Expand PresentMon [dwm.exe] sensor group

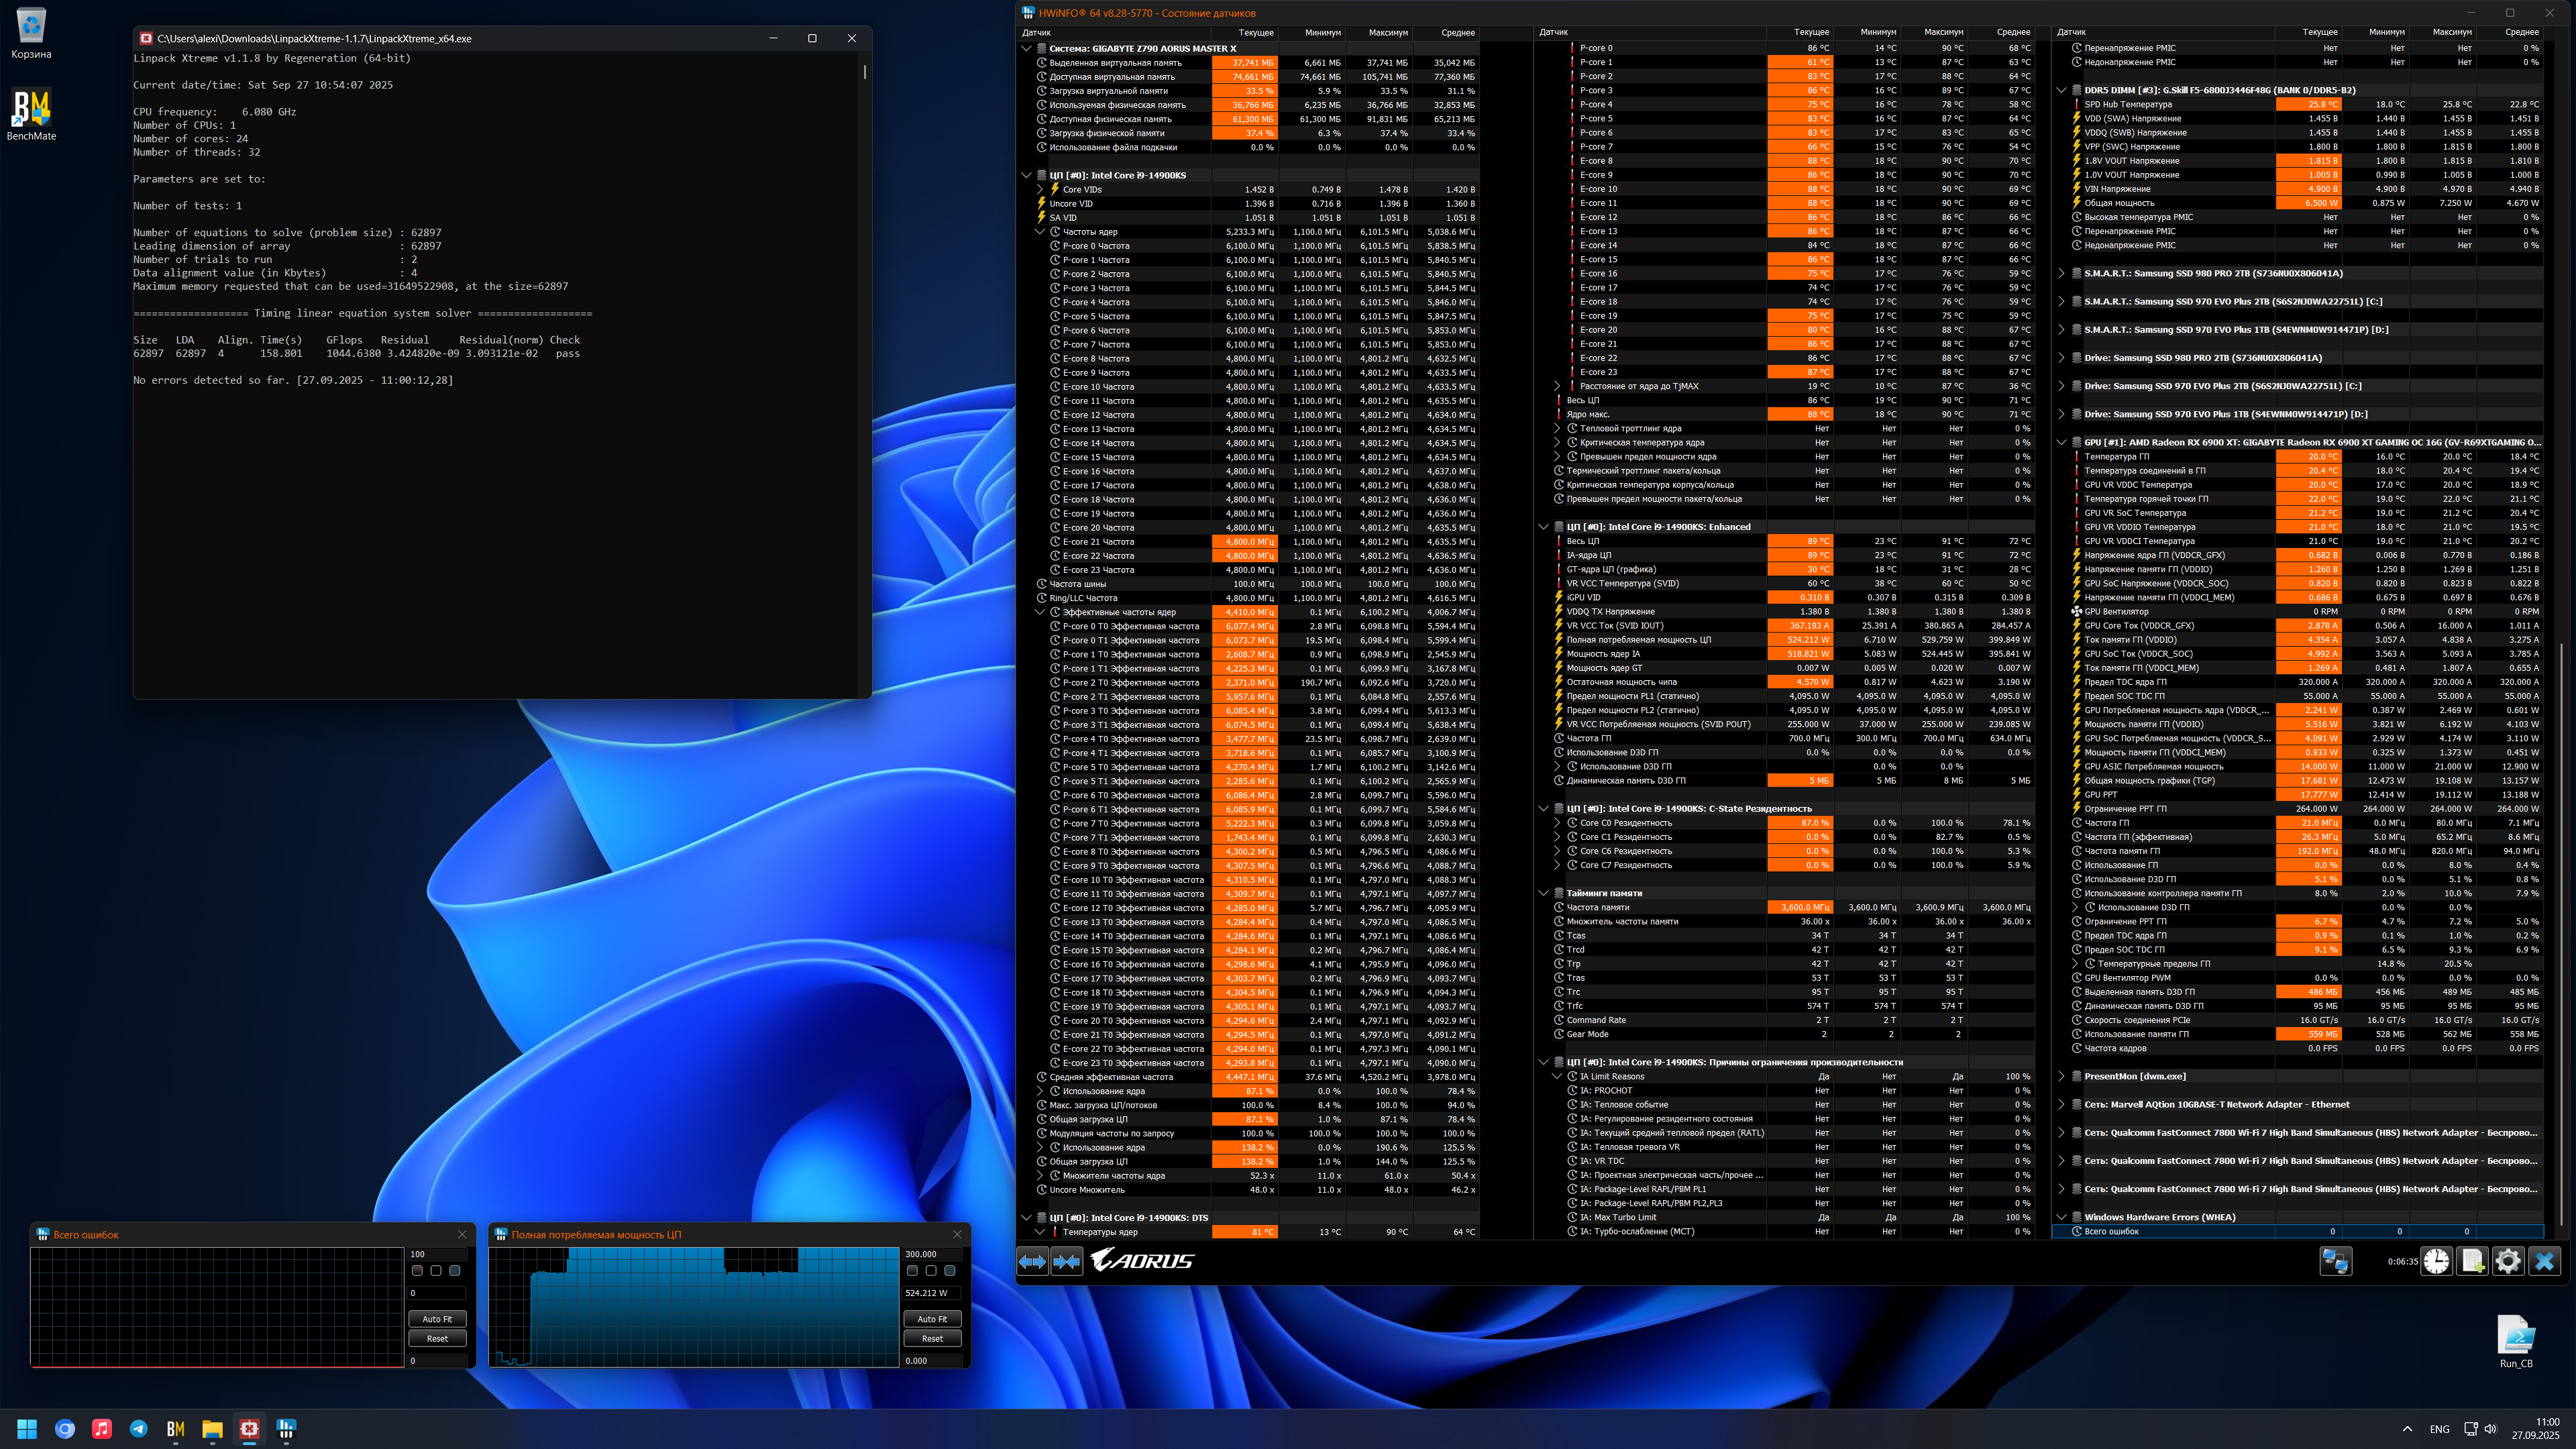[x=2061, y=1077]
